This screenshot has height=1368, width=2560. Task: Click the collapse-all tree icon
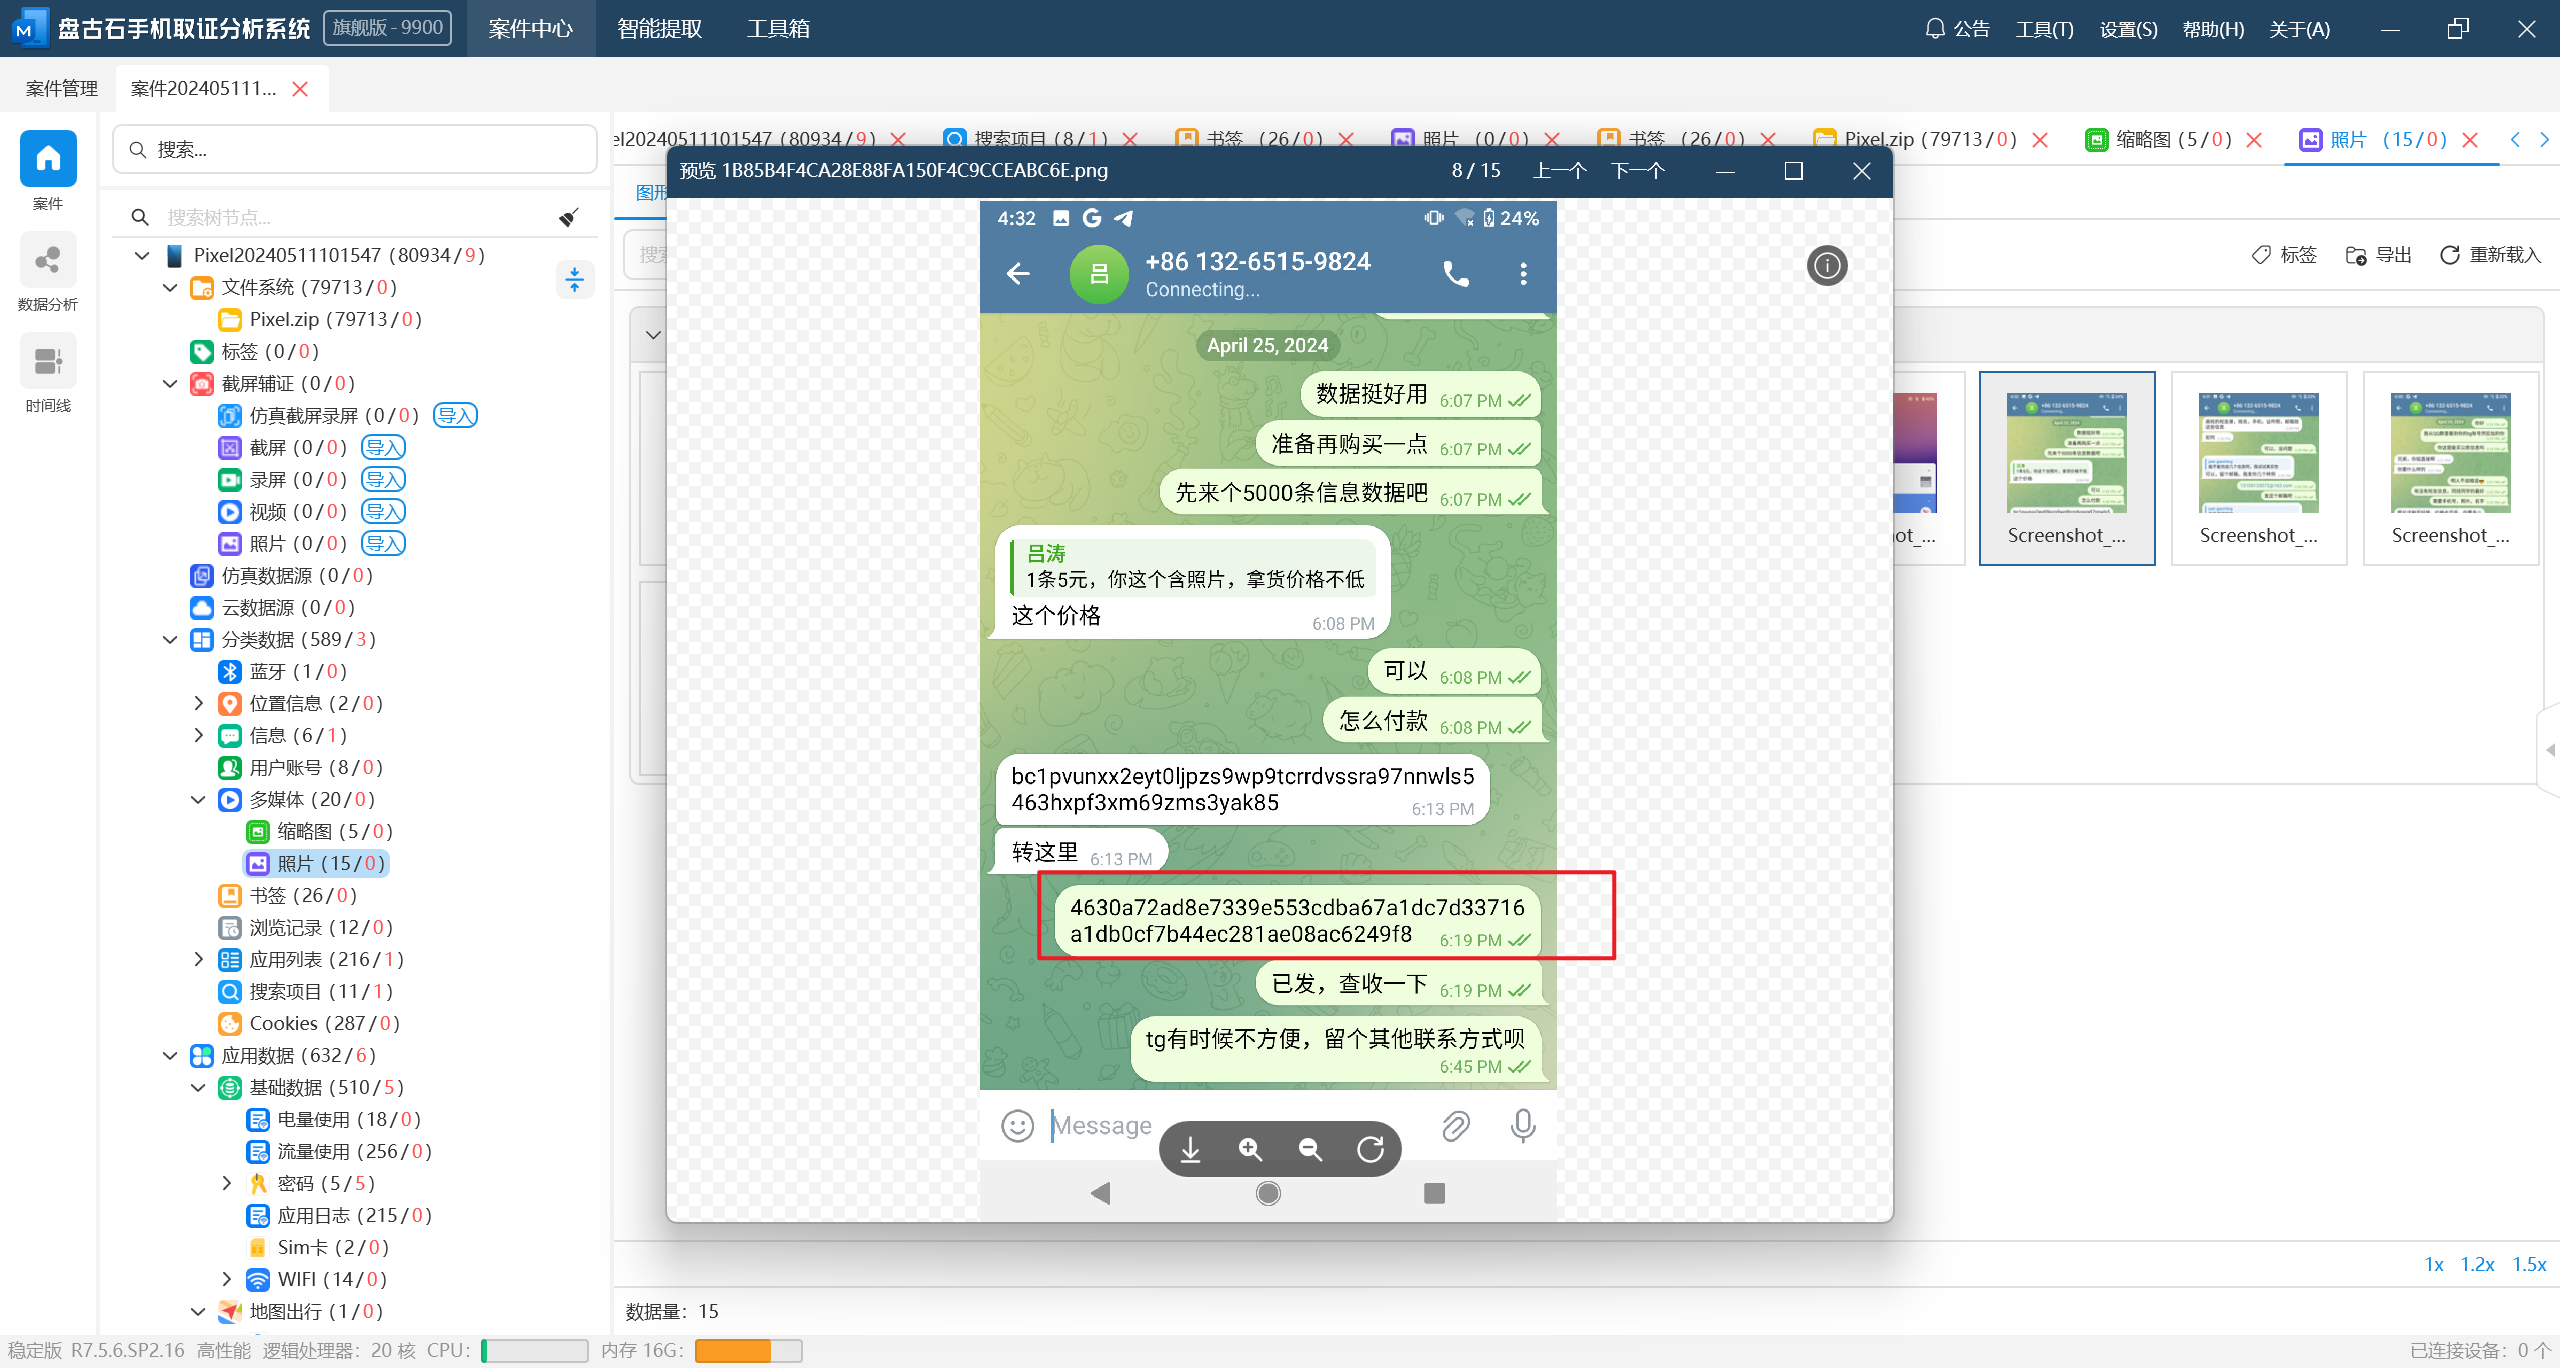[x=574, y=280]
